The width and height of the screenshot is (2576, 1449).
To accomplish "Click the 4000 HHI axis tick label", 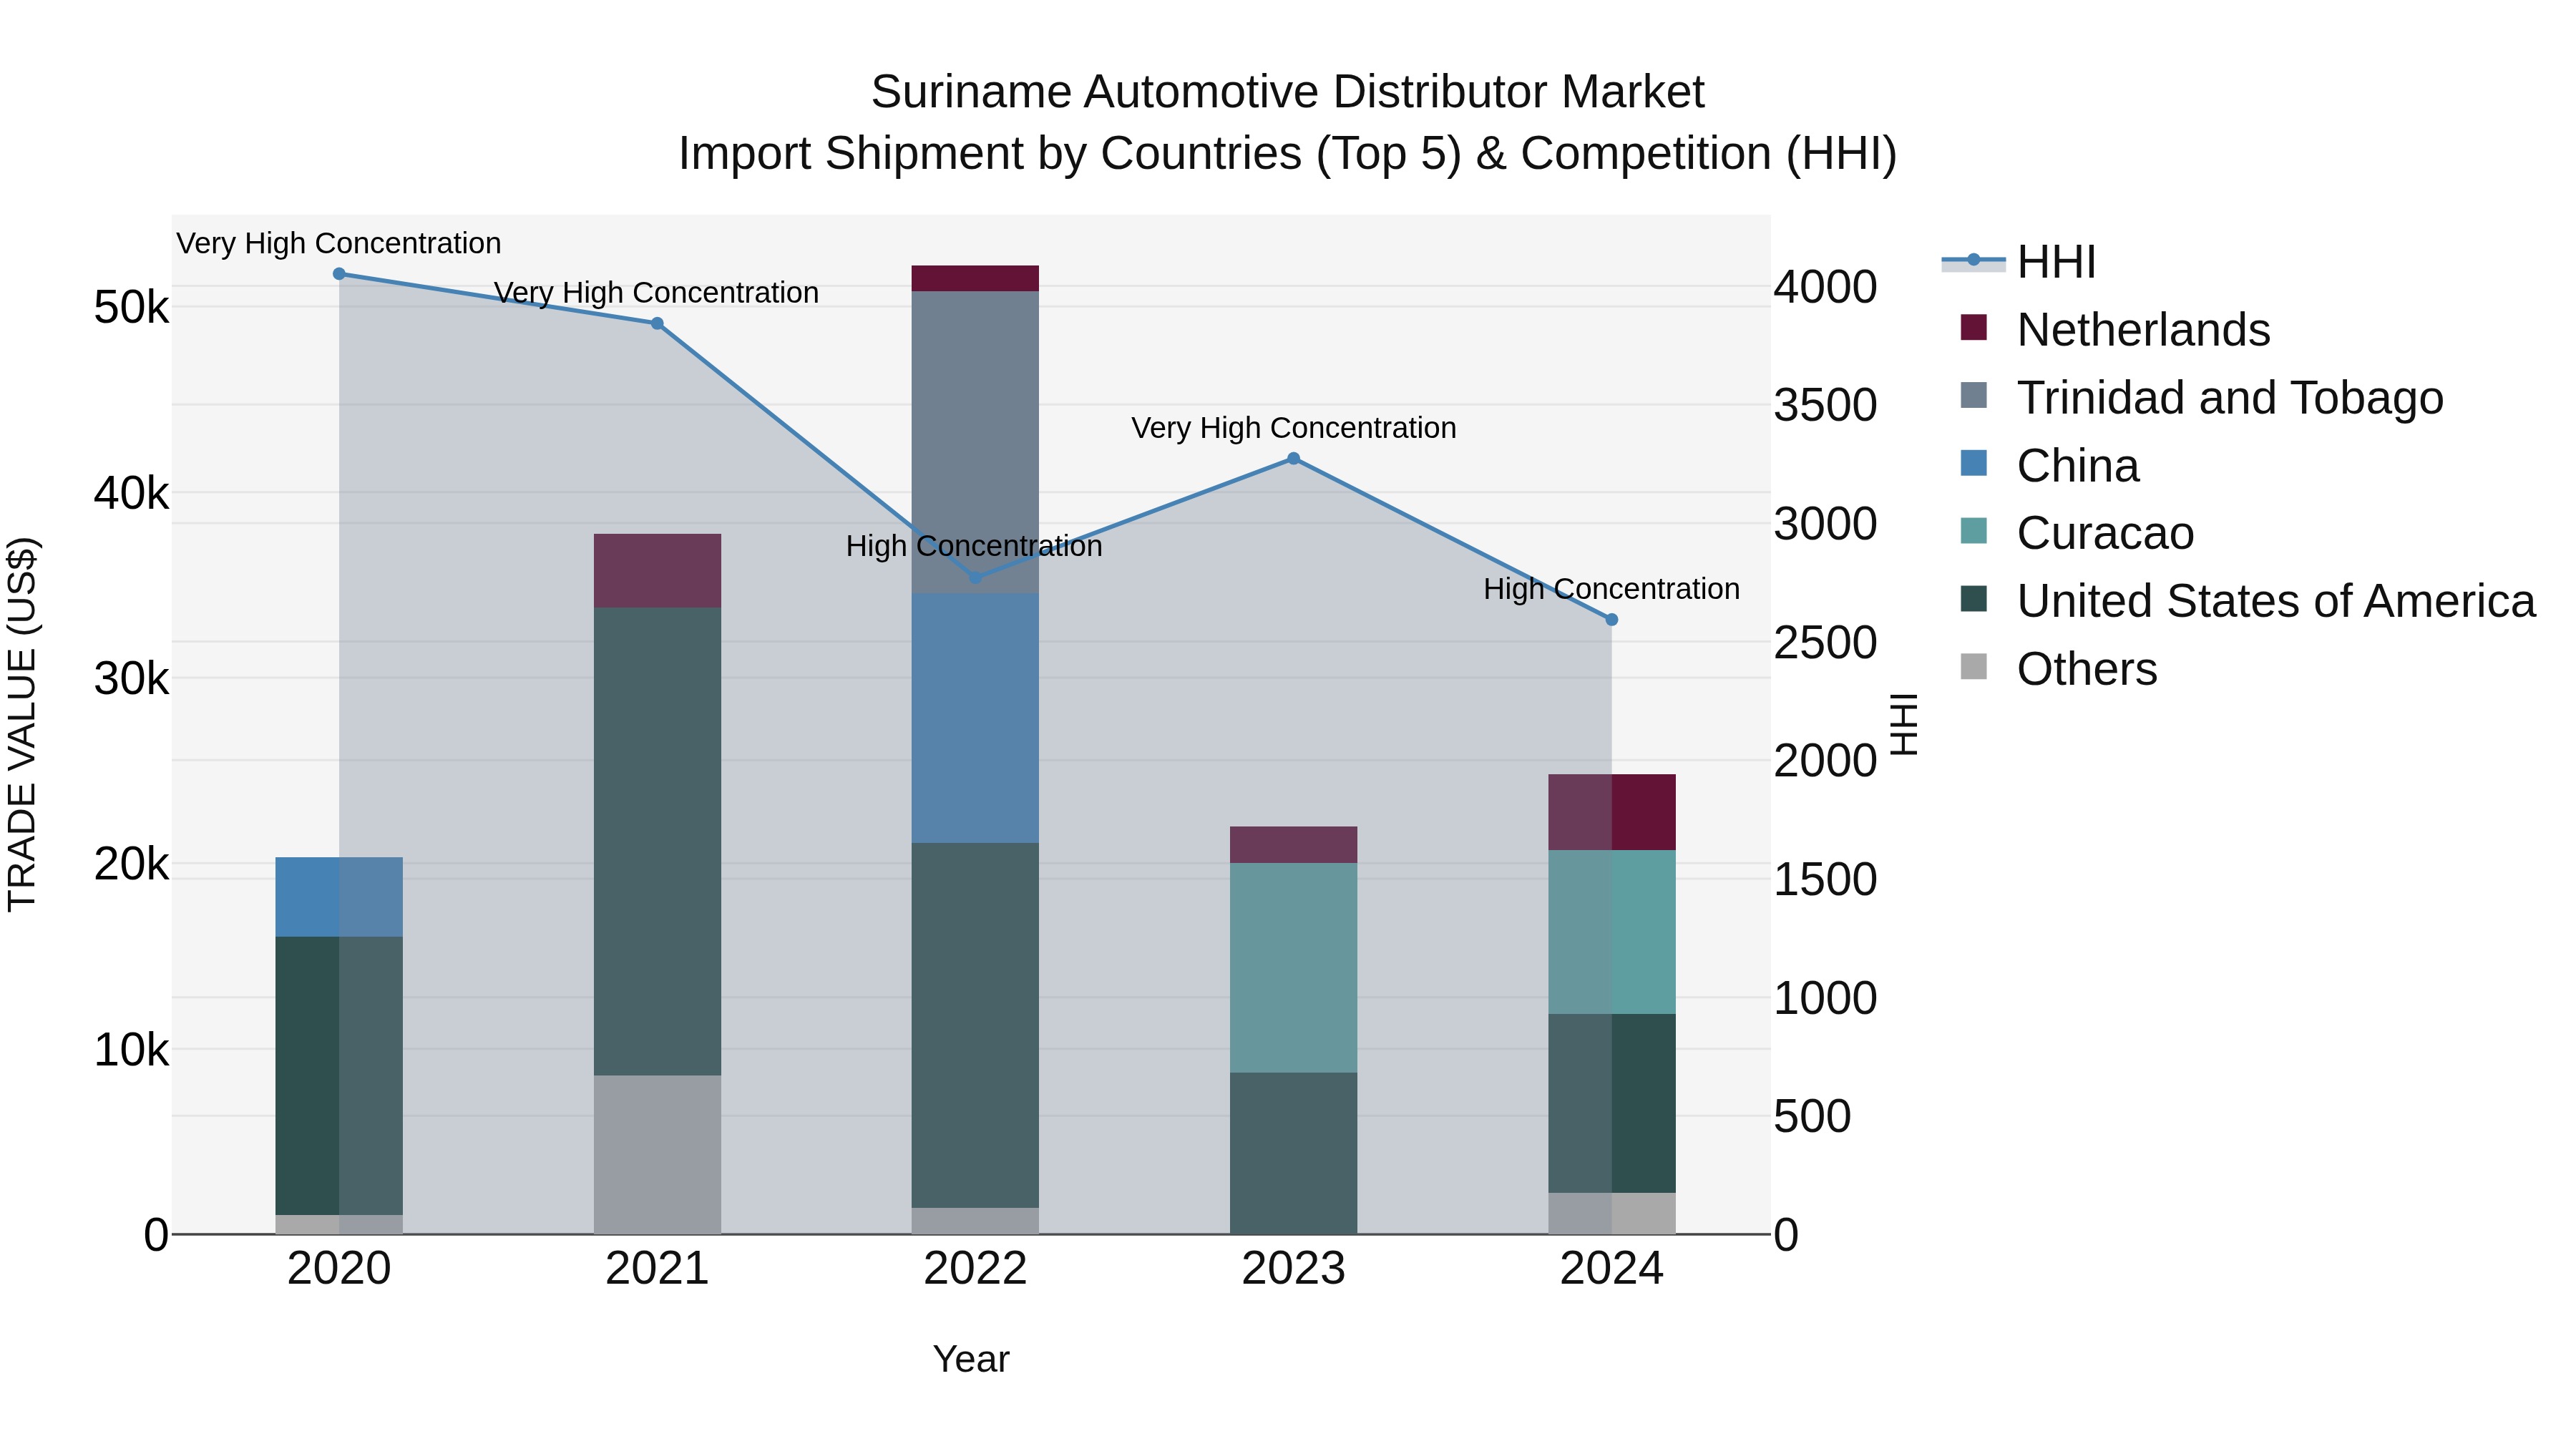I will coord(1825,287).
